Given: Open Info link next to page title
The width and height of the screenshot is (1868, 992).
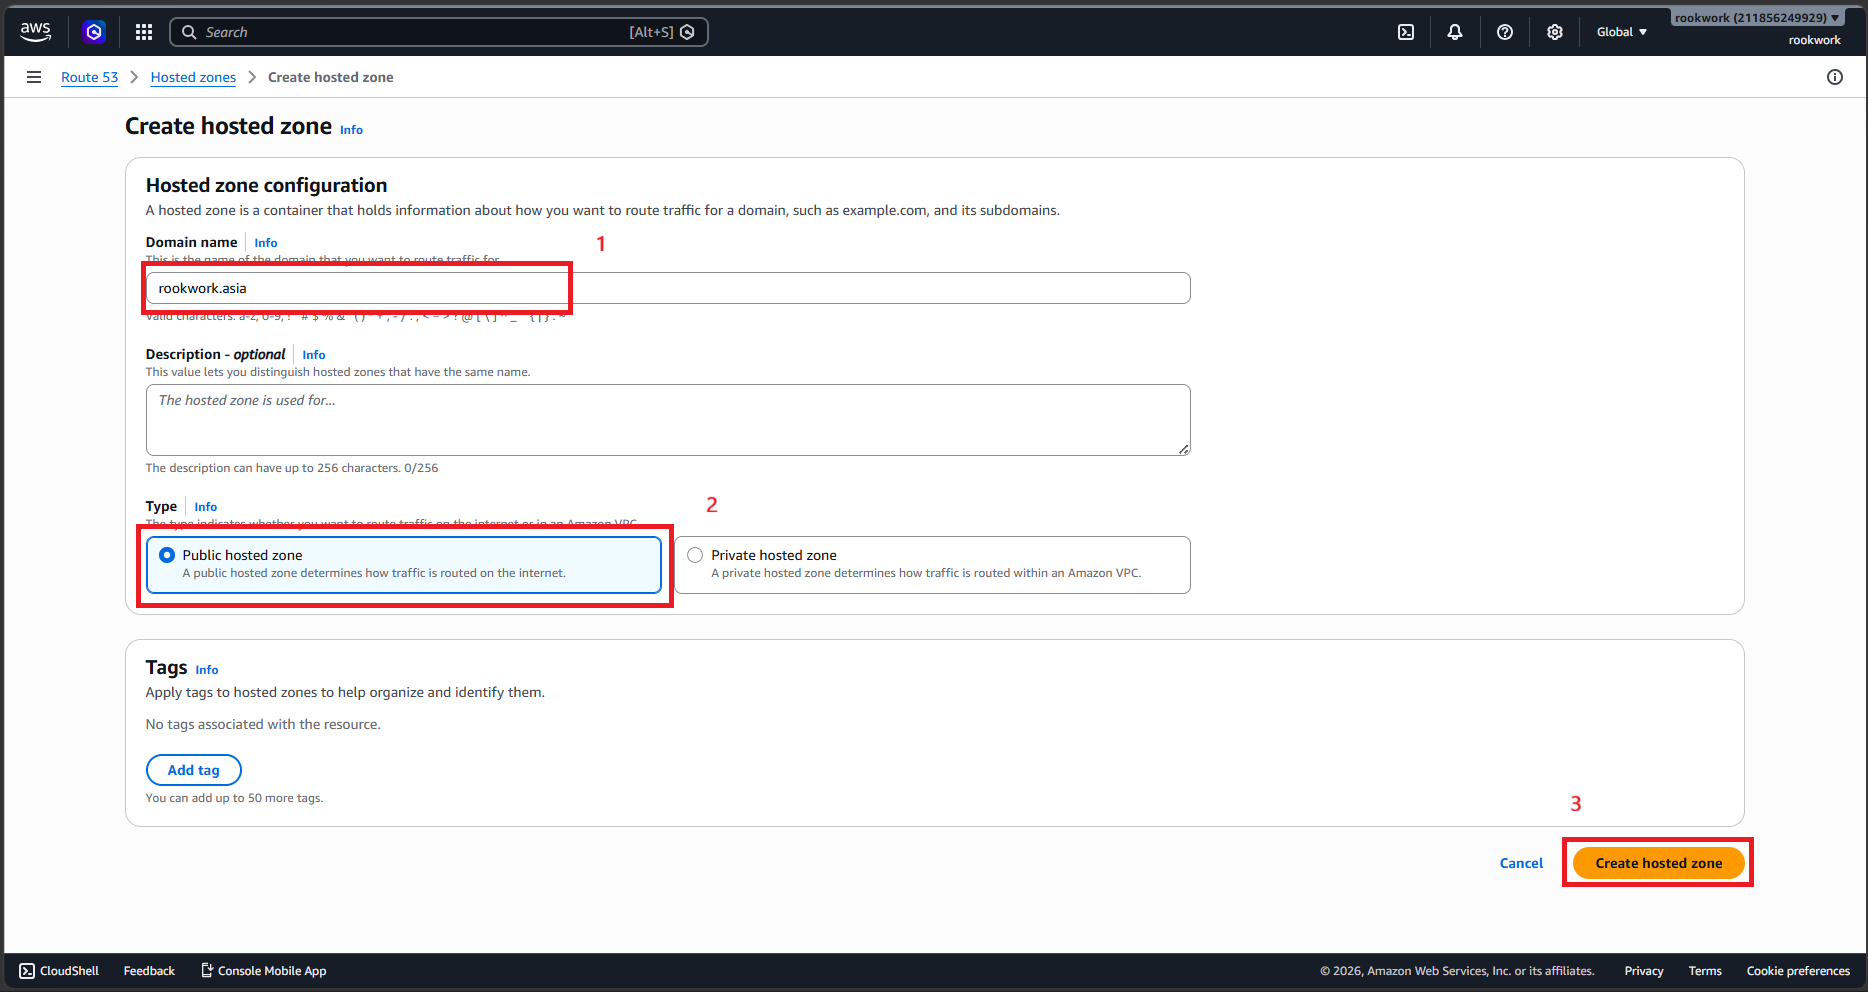Looking at the screenshot, I should pos(351,130).
